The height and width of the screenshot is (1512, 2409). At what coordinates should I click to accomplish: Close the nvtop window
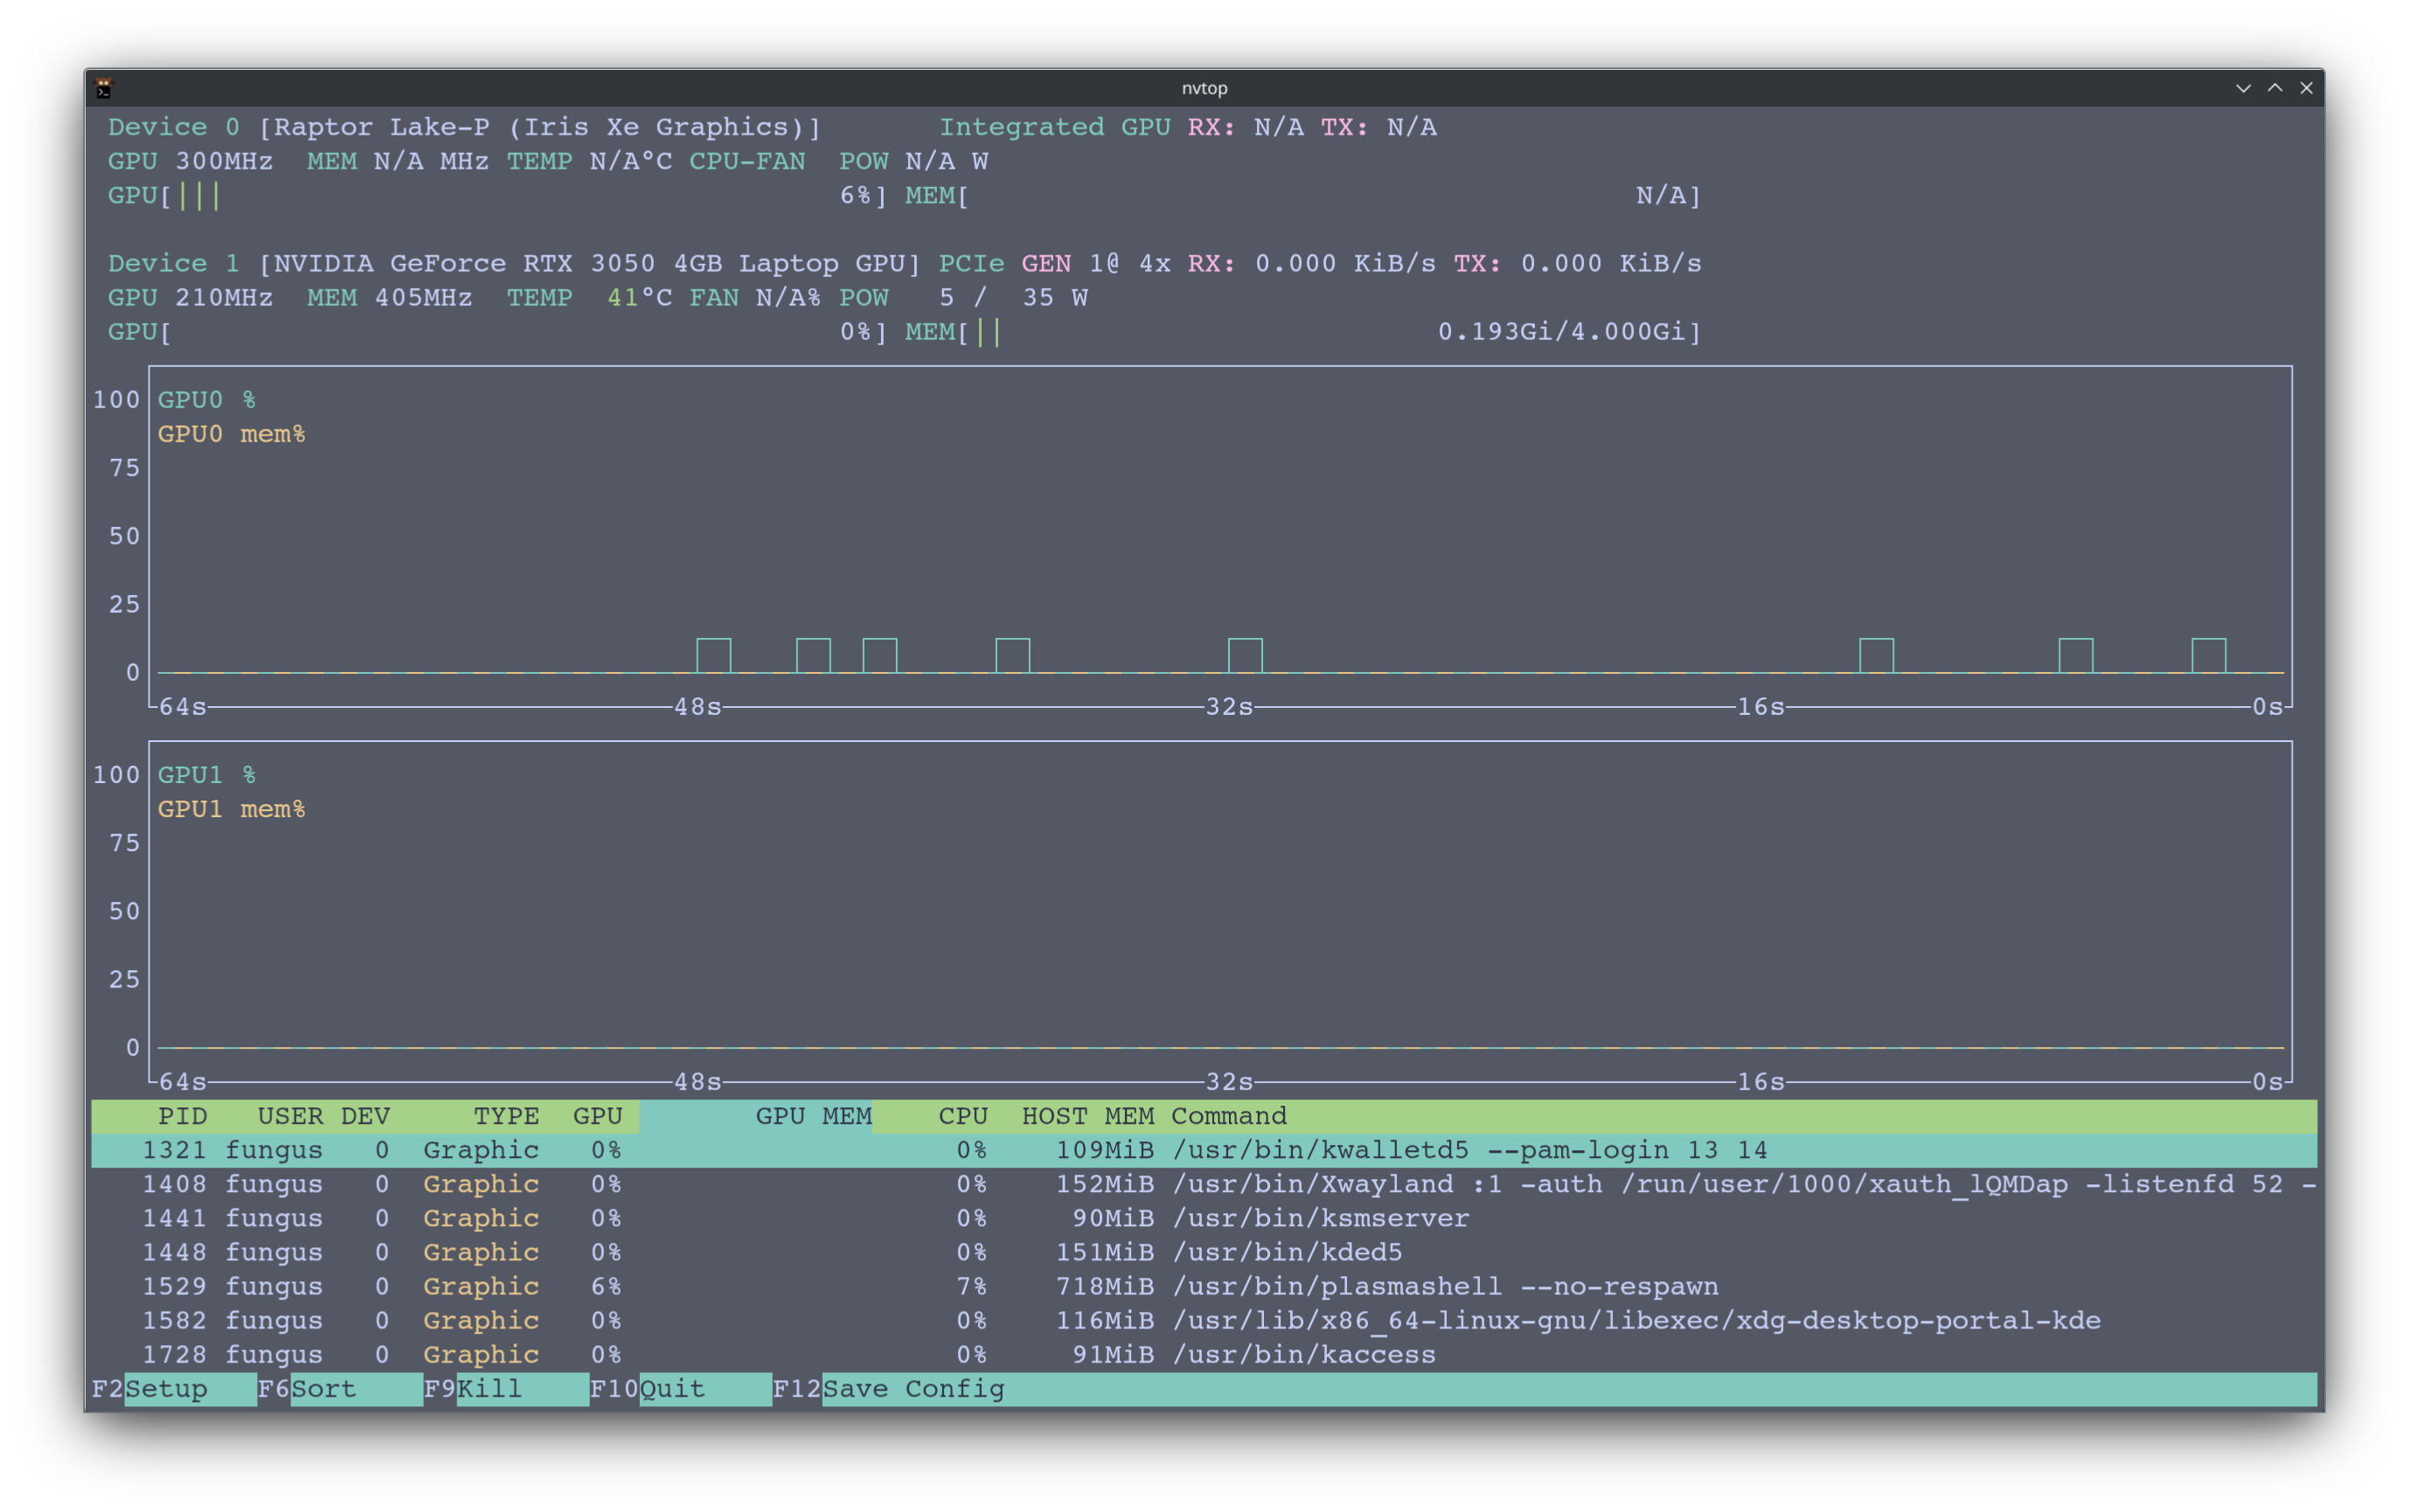(2307, 88)
